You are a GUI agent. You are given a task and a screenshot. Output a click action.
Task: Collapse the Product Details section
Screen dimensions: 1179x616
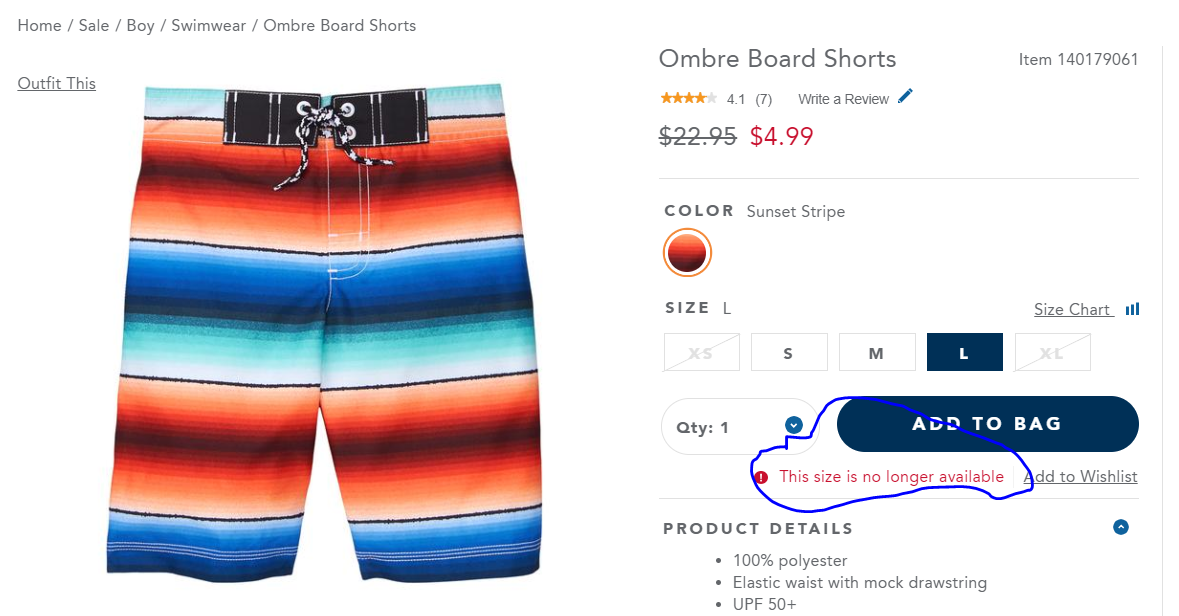[1120, 527]
